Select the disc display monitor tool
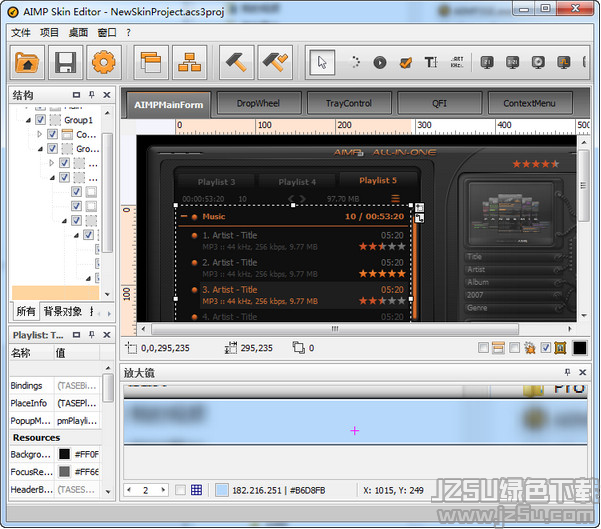Viewport: 601px width, 529px height. coord(538,62)
